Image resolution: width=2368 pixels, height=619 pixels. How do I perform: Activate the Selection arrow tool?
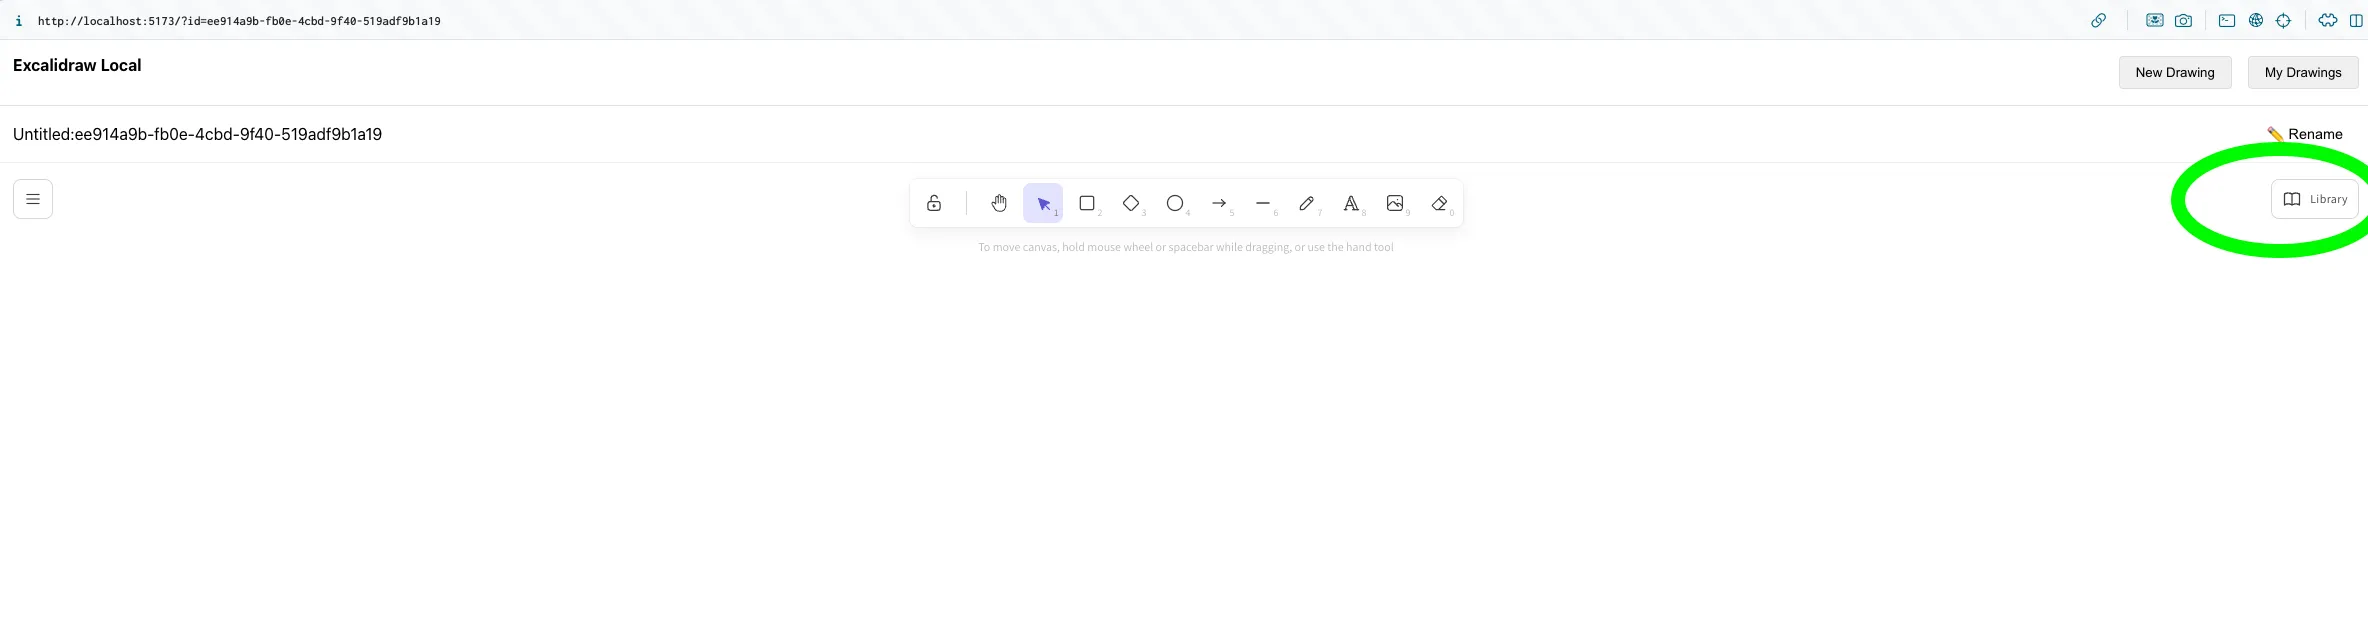[1043, 203]
